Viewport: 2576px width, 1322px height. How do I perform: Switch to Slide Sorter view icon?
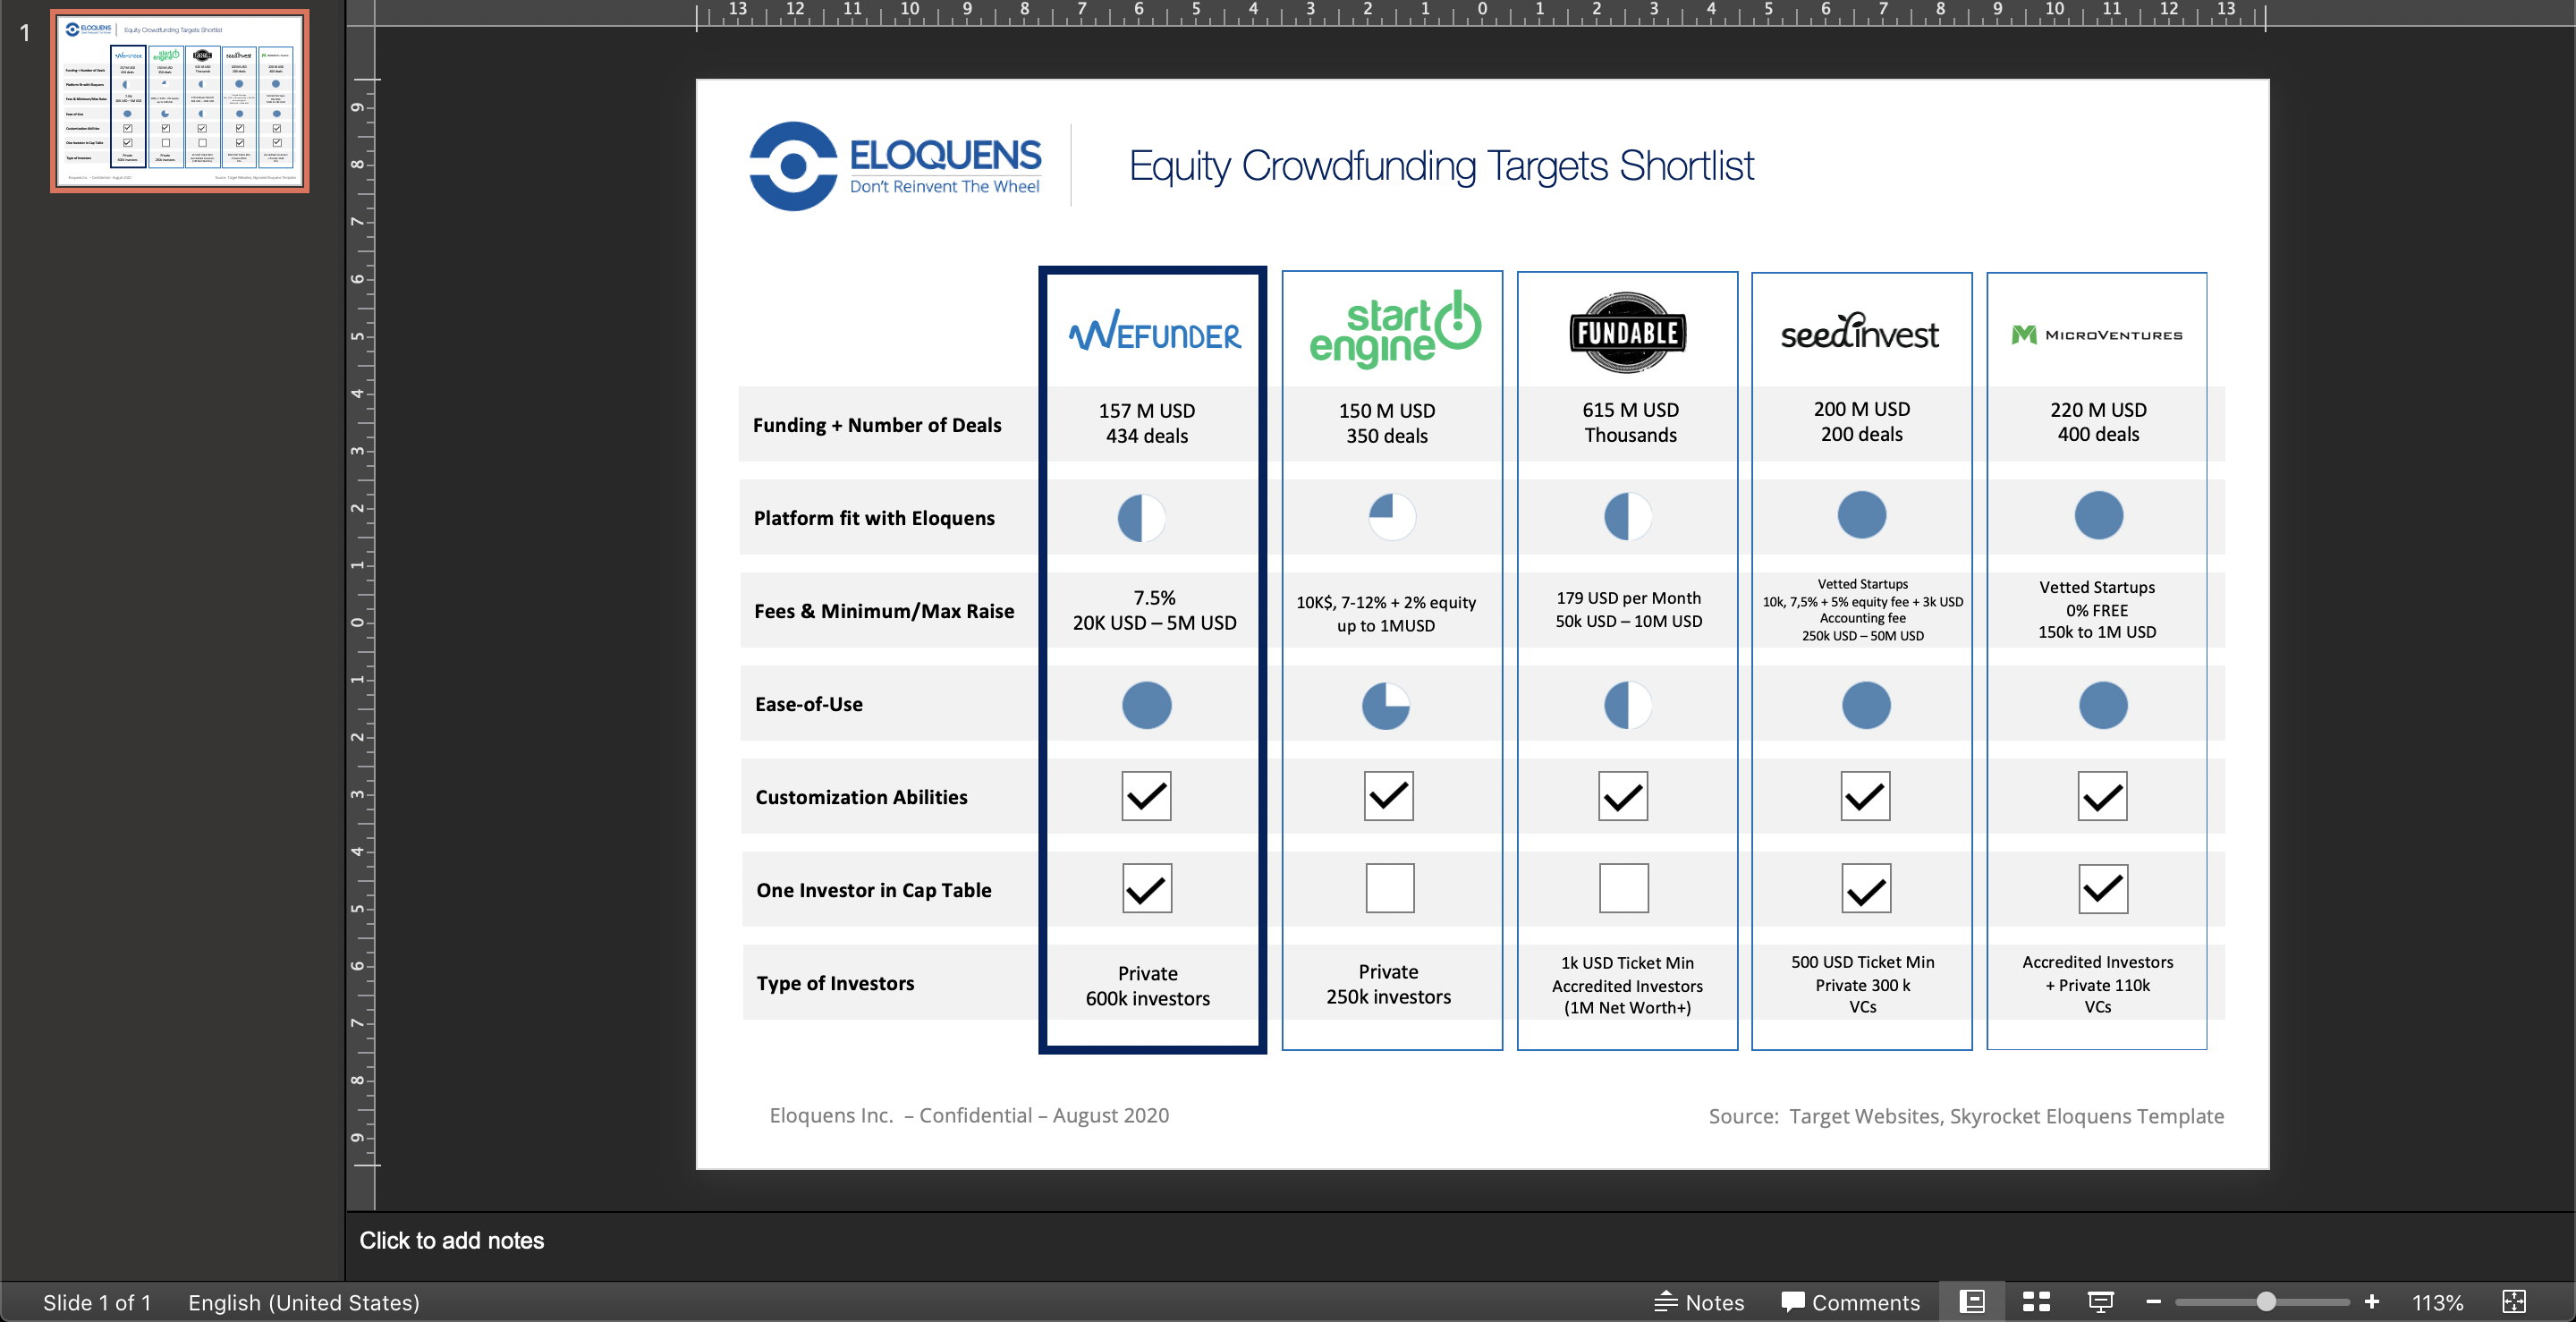pyautogui.click(x=2036, y=1301)
